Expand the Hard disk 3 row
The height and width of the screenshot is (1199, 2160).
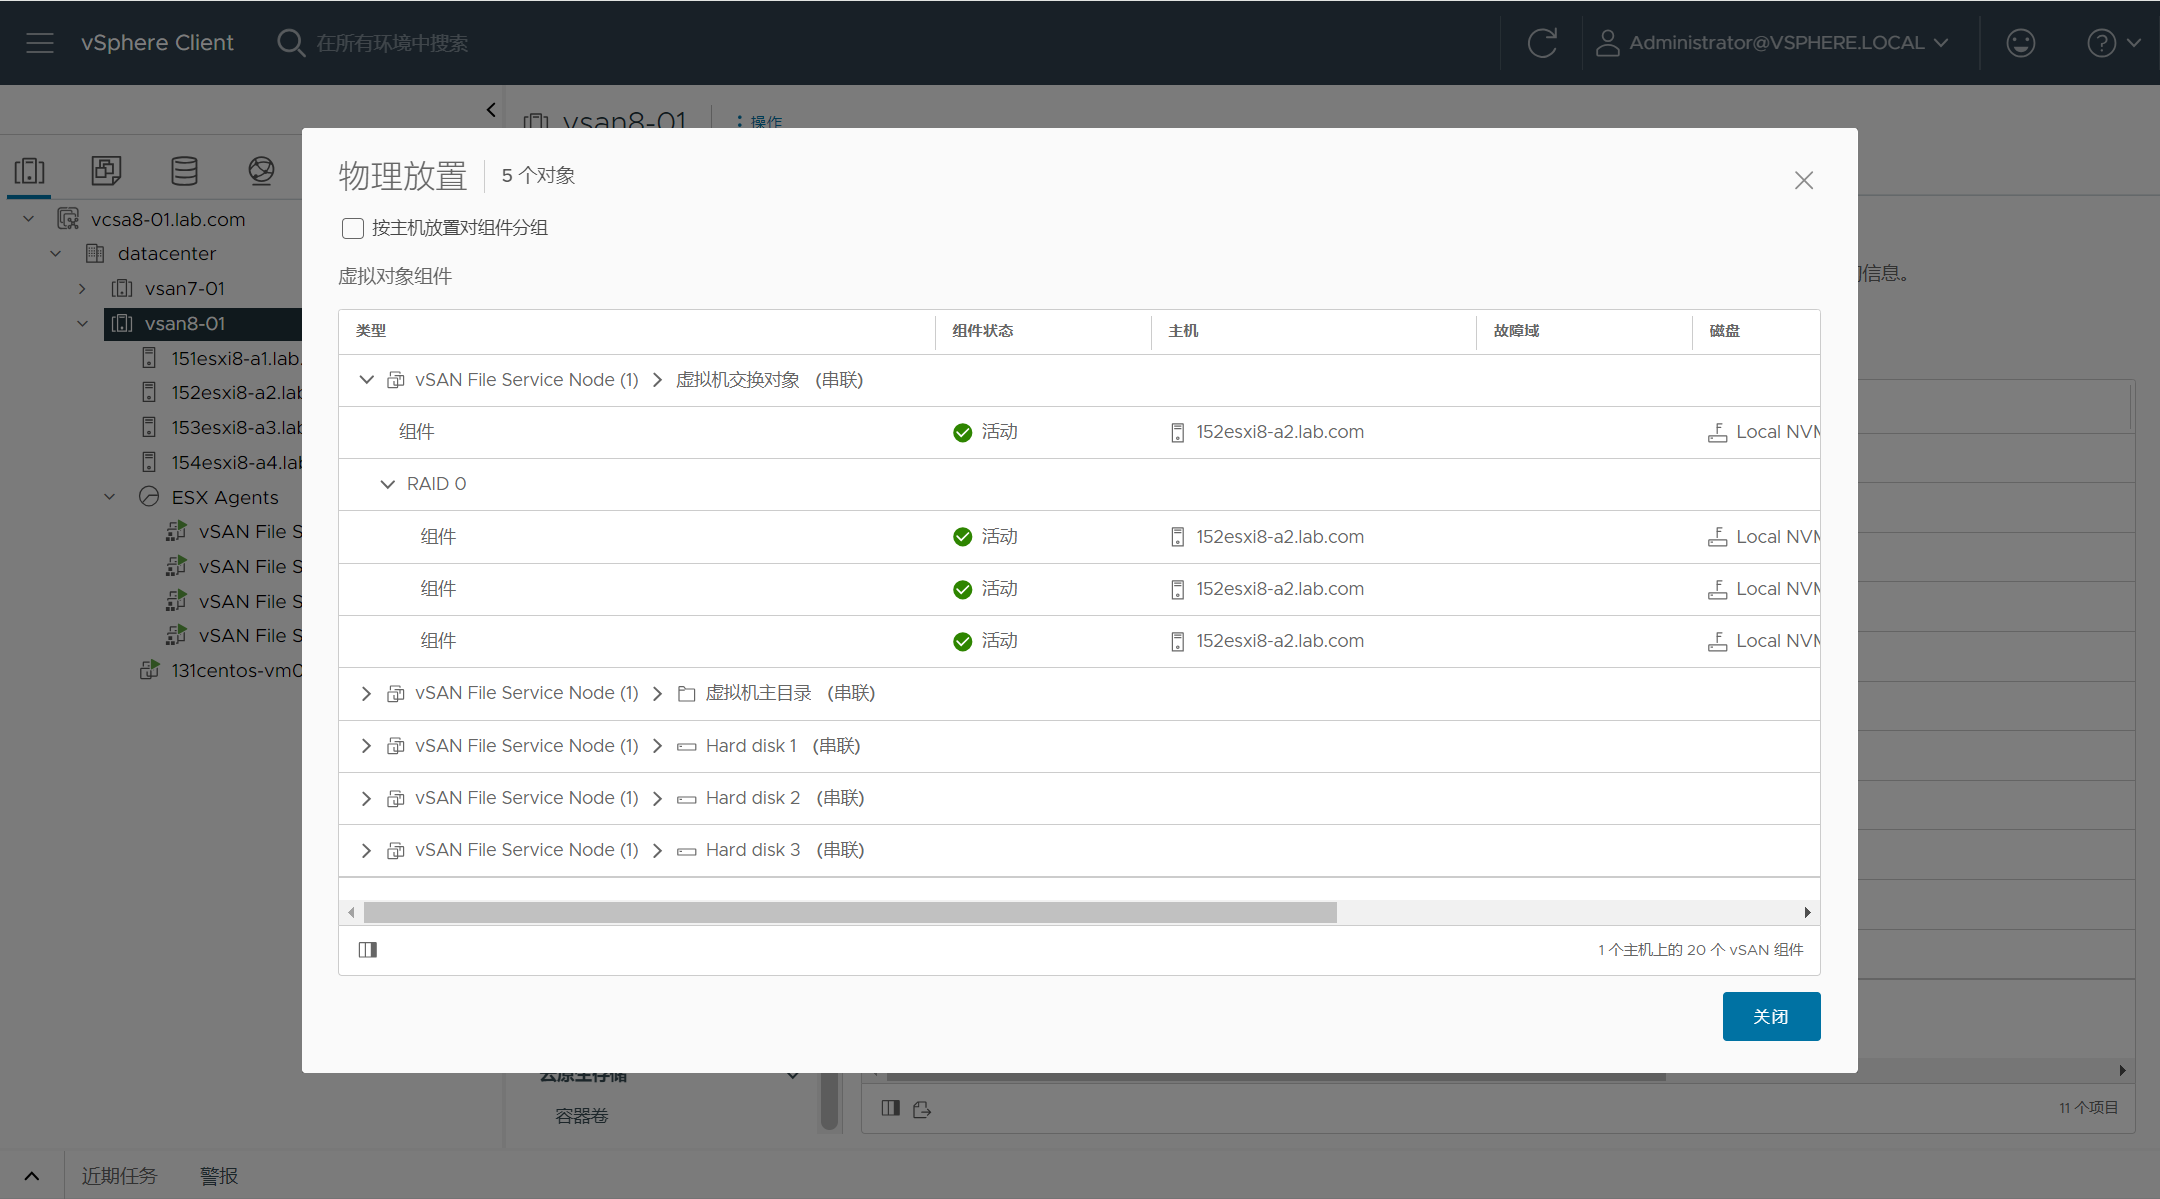click(x=366, y=850)
